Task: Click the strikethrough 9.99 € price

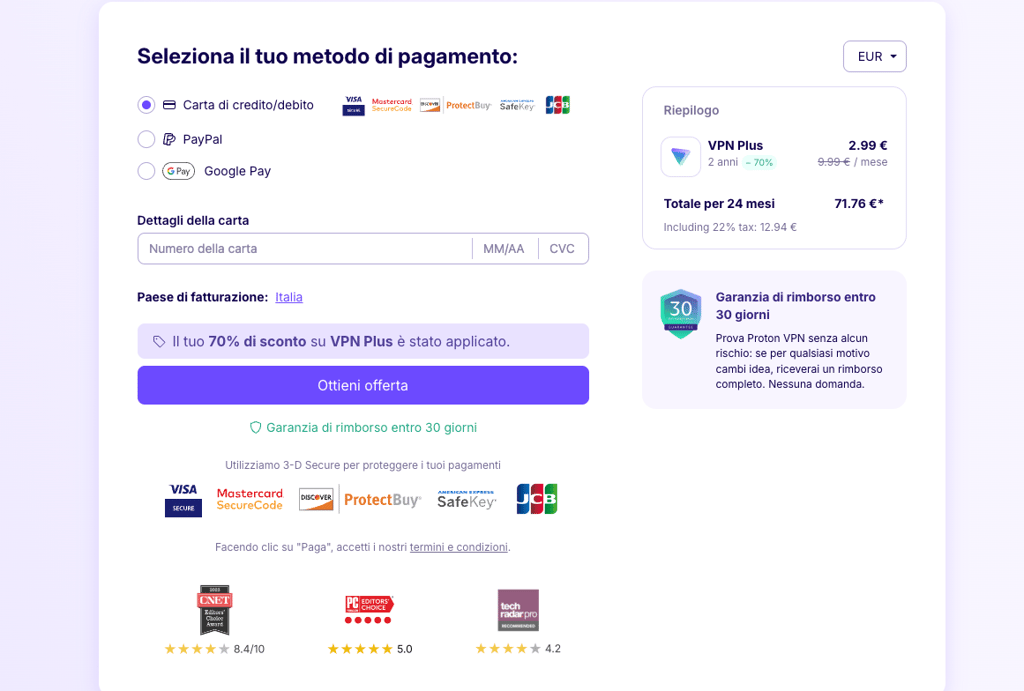Action: [834, 162]
